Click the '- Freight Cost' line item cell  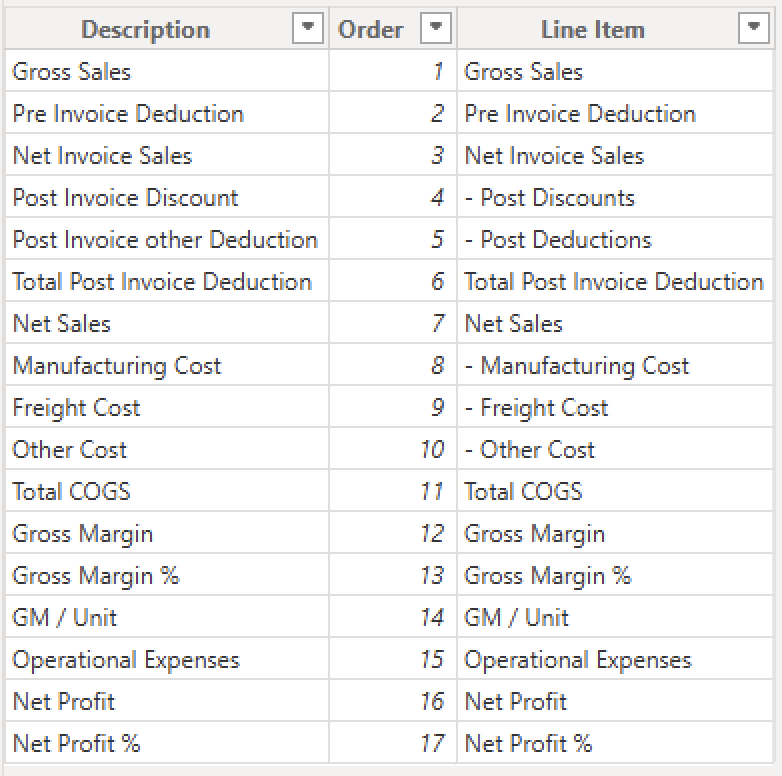pyautogui.click(x=615, y=406)
